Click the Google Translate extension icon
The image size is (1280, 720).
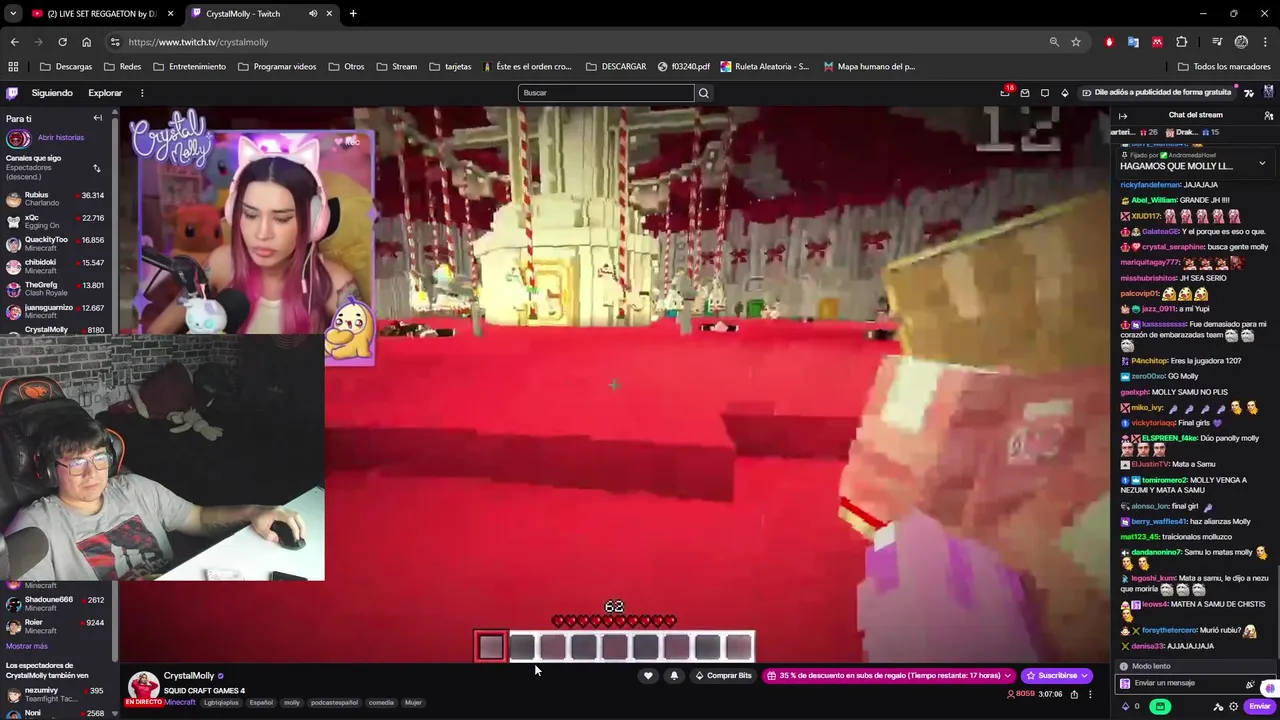coord(1133,42)
